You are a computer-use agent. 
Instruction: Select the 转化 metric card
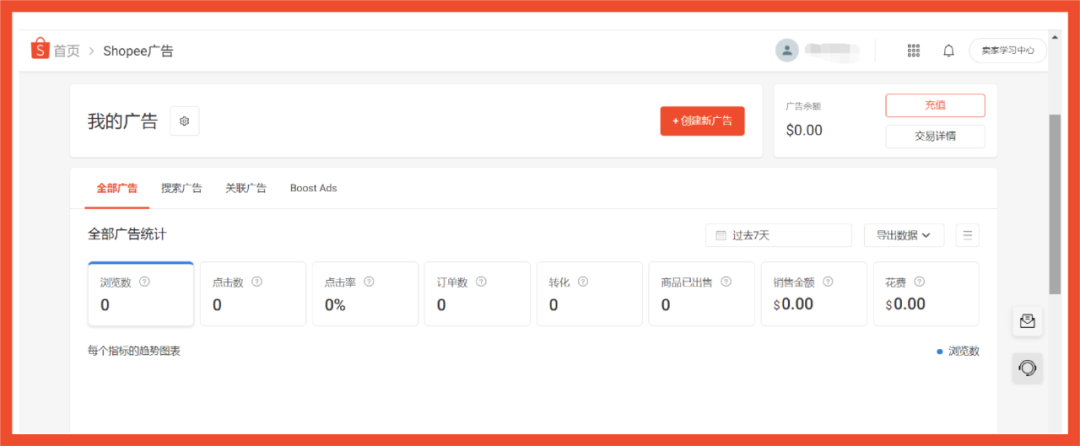coord(590,294)
